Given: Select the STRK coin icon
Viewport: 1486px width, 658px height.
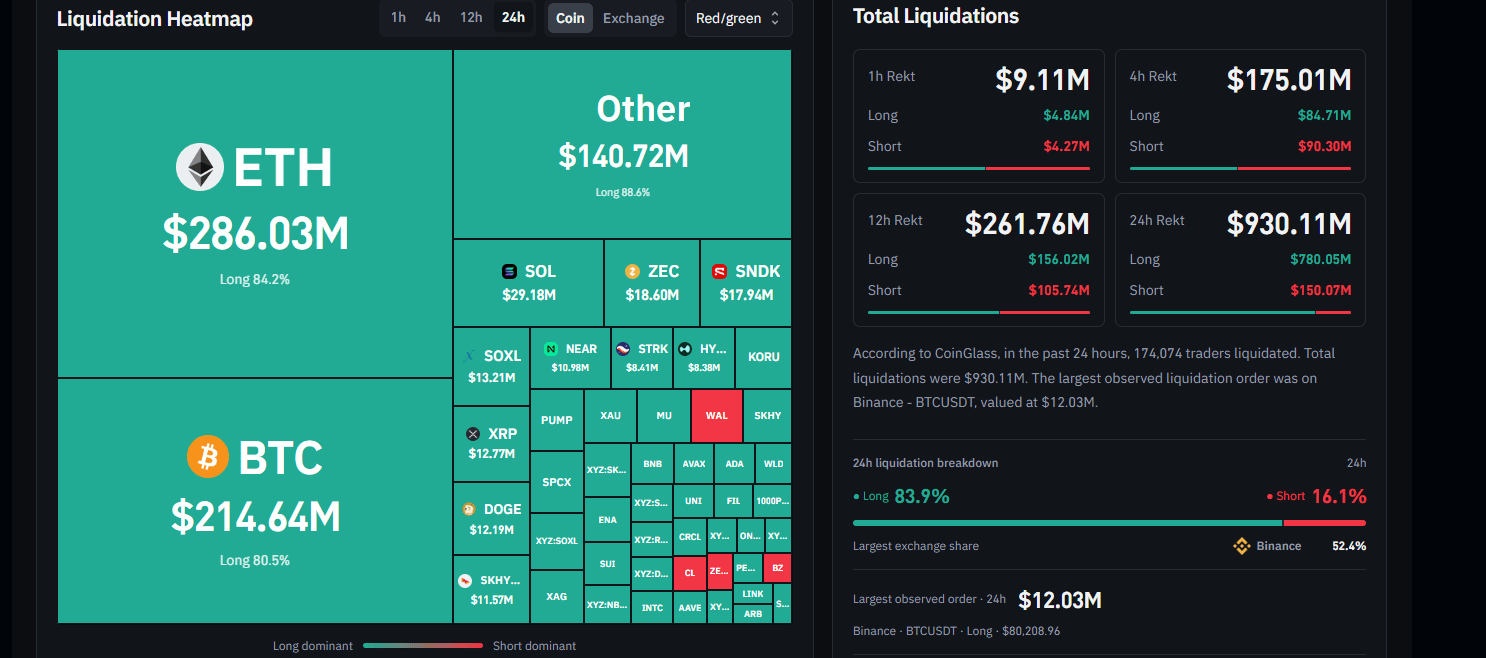Looking at the screenshot, I should (623, 349).
